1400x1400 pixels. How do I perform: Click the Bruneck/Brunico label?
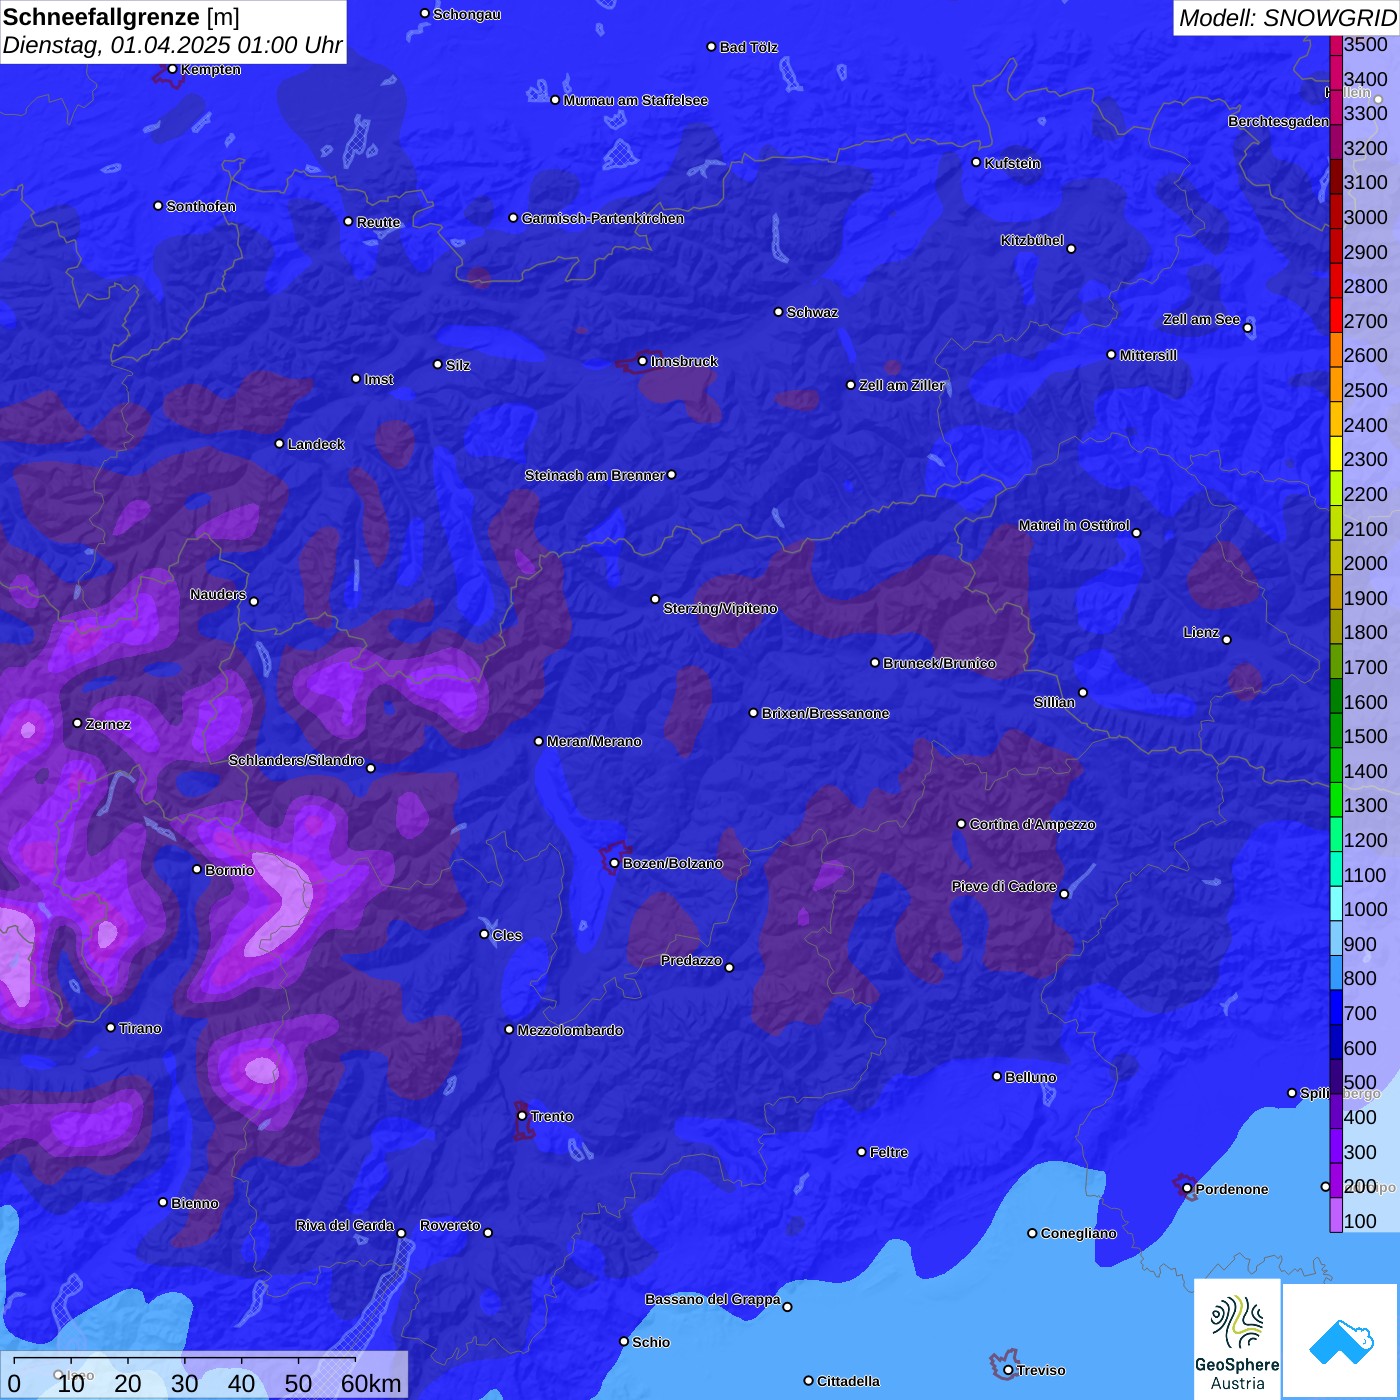(939, 663)
